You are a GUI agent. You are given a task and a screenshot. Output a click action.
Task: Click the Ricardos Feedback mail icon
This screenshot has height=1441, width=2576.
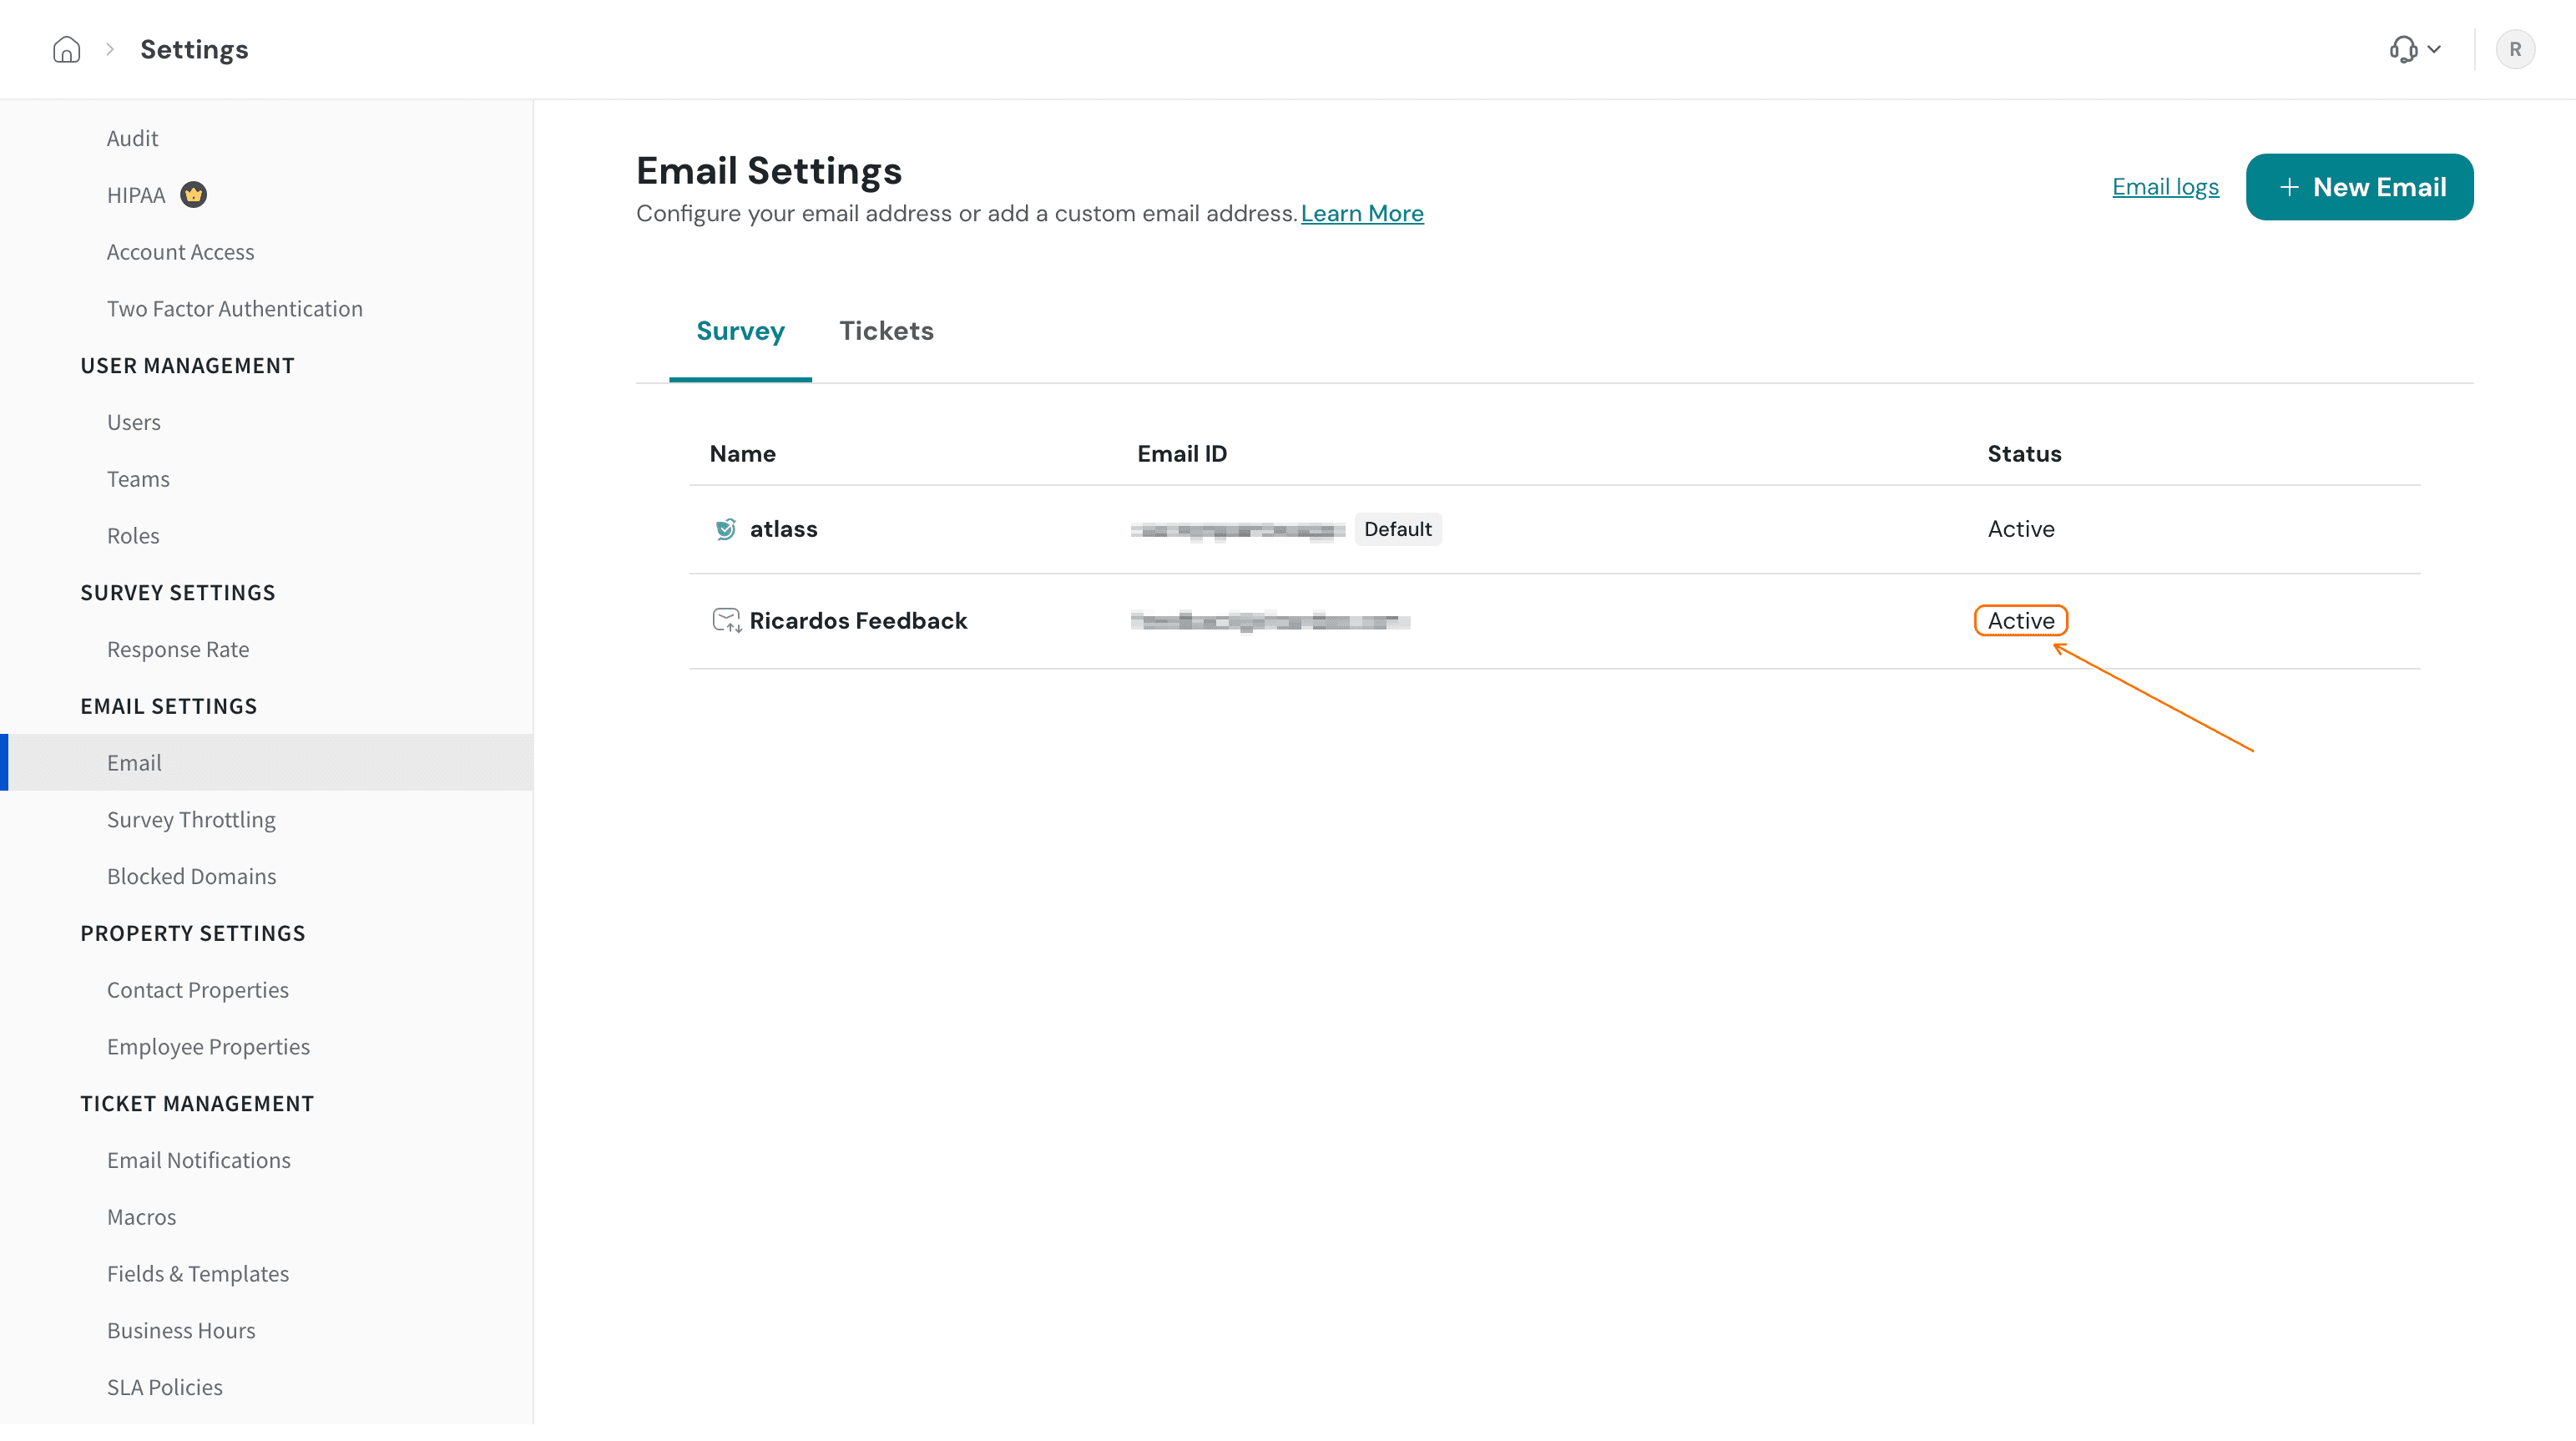point(726,620)
